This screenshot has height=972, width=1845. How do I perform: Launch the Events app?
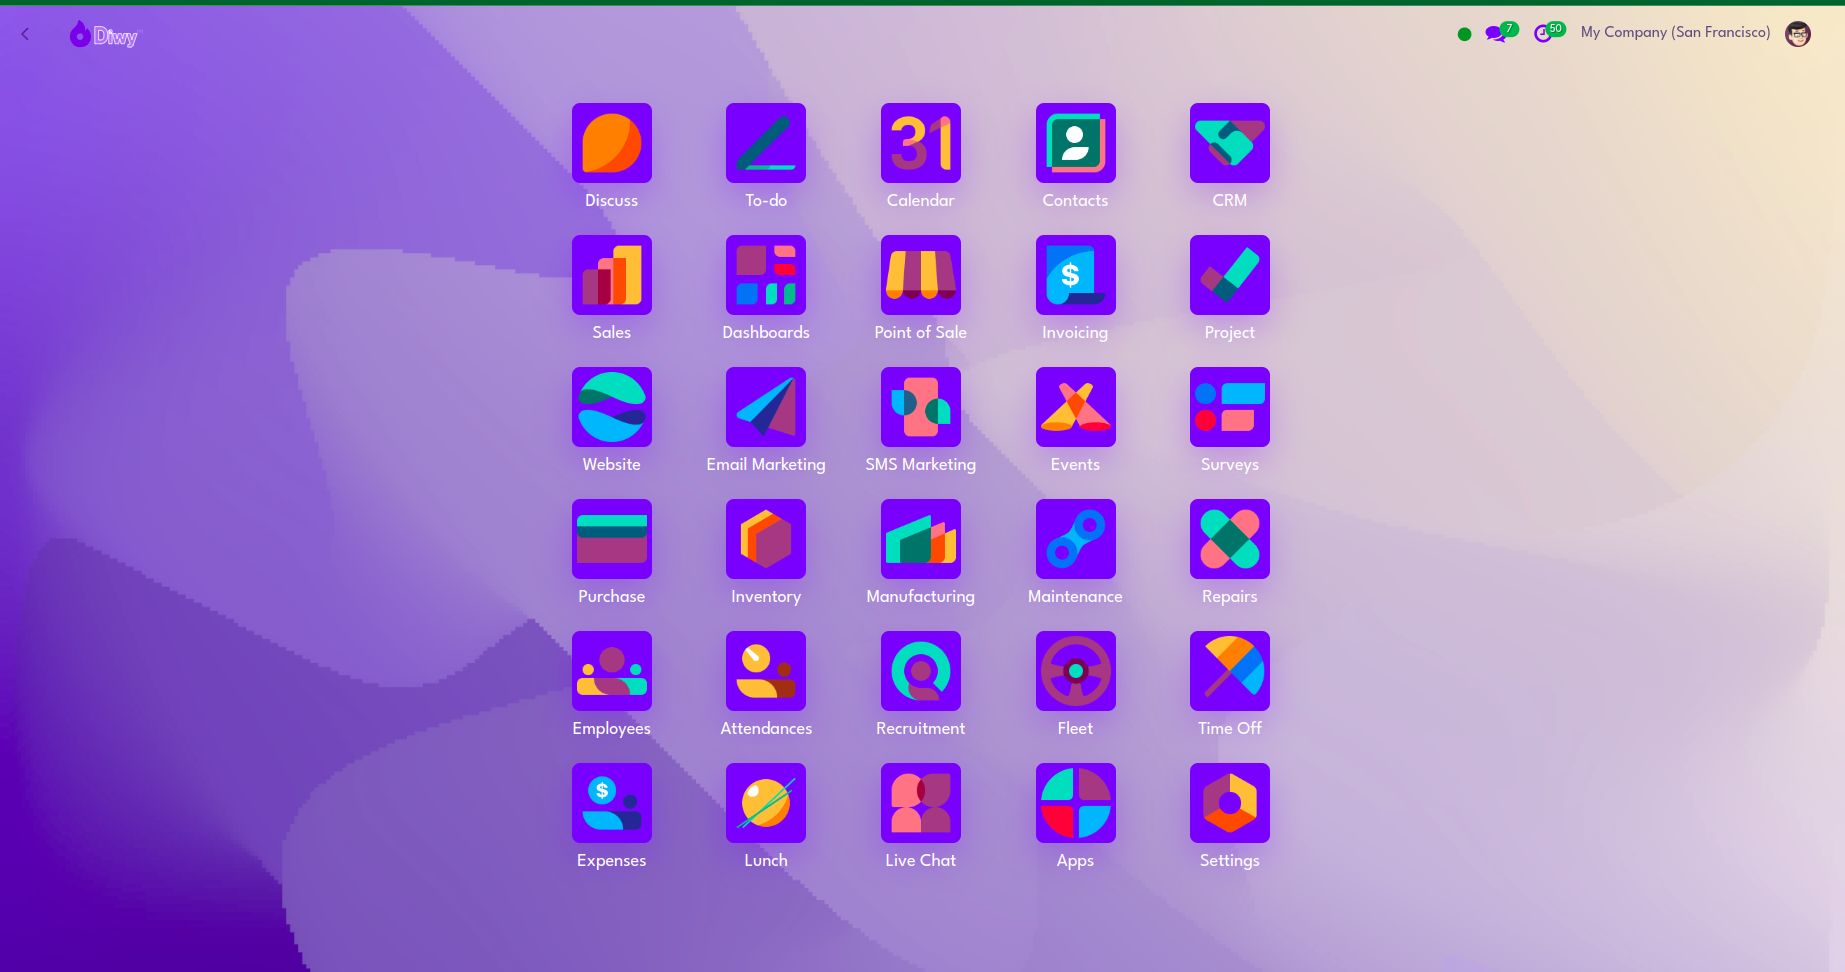coord(1076,407)
